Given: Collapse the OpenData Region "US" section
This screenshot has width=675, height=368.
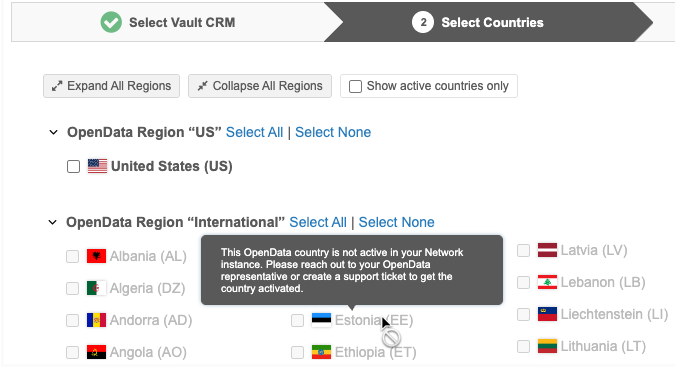Looking at the screenshot, I should tap(53, 132).
